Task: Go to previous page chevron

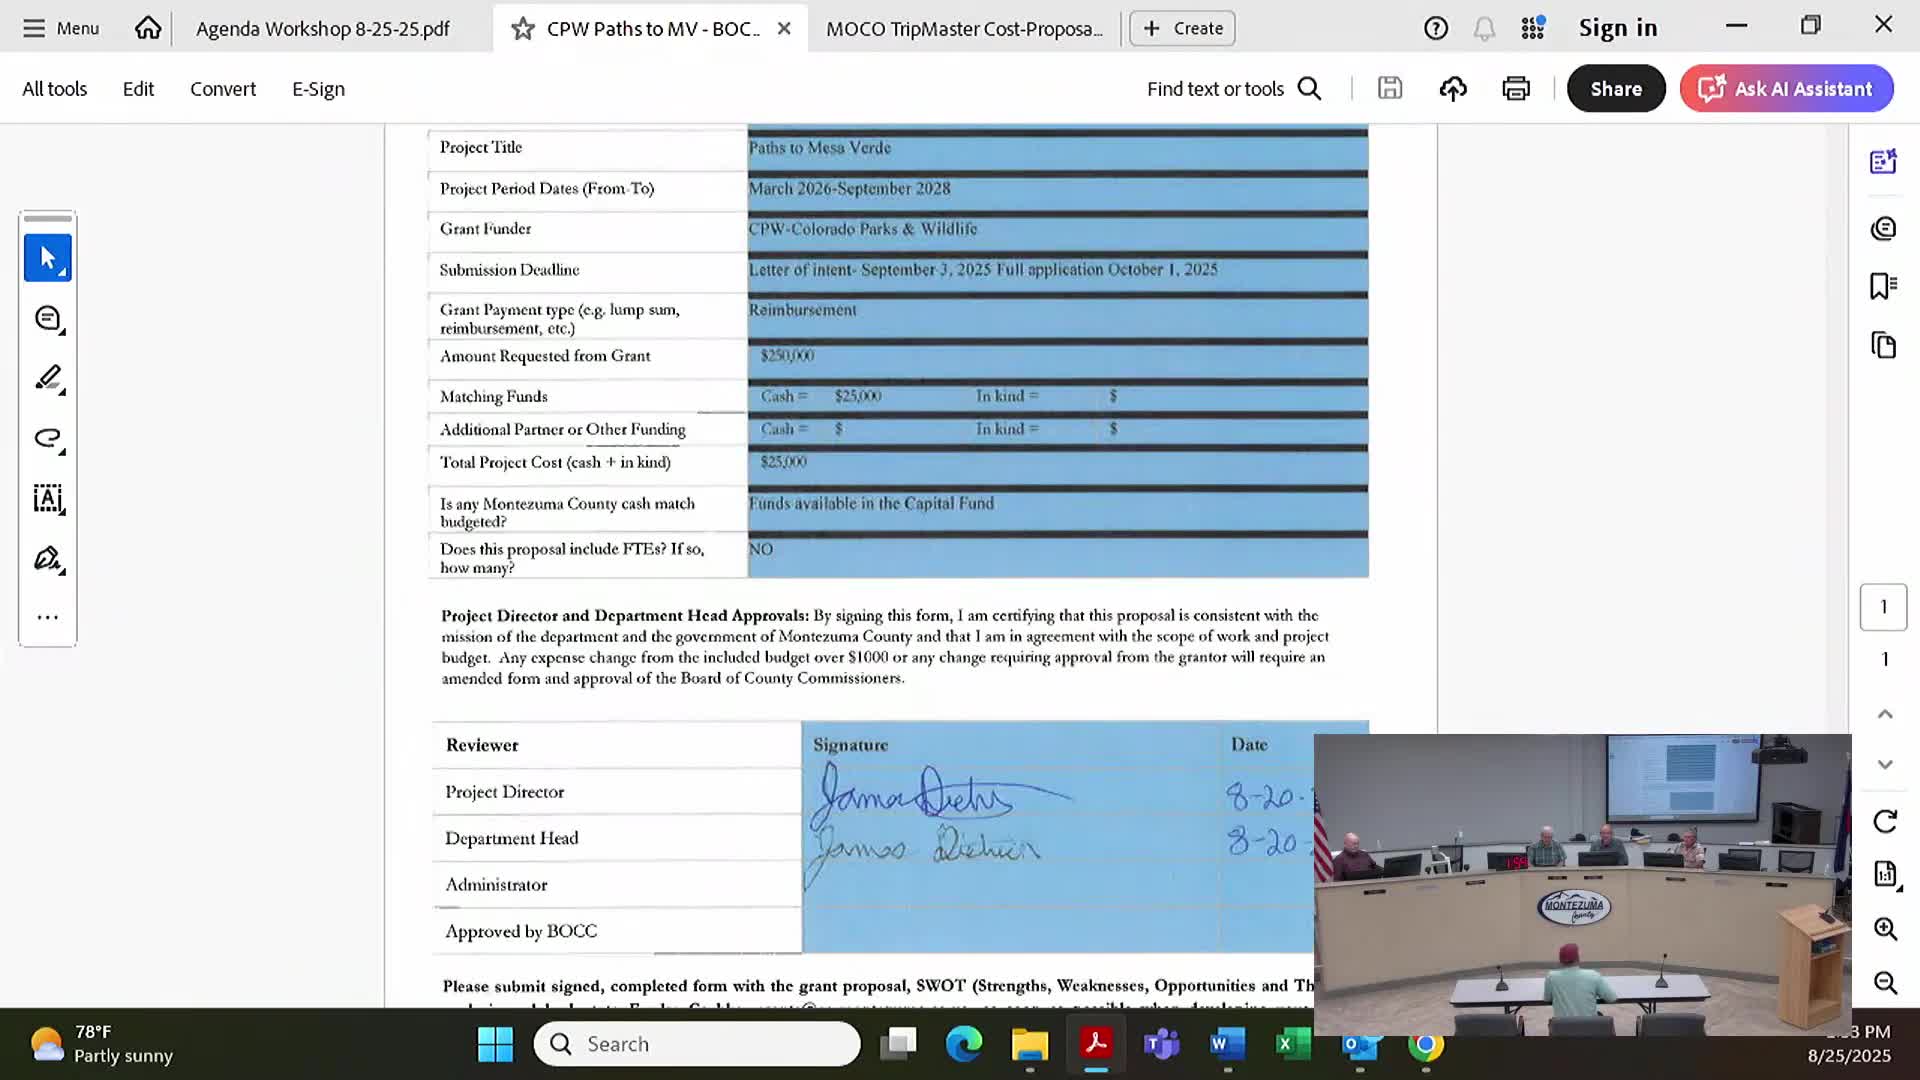Action: click(x=1884, y=714)
